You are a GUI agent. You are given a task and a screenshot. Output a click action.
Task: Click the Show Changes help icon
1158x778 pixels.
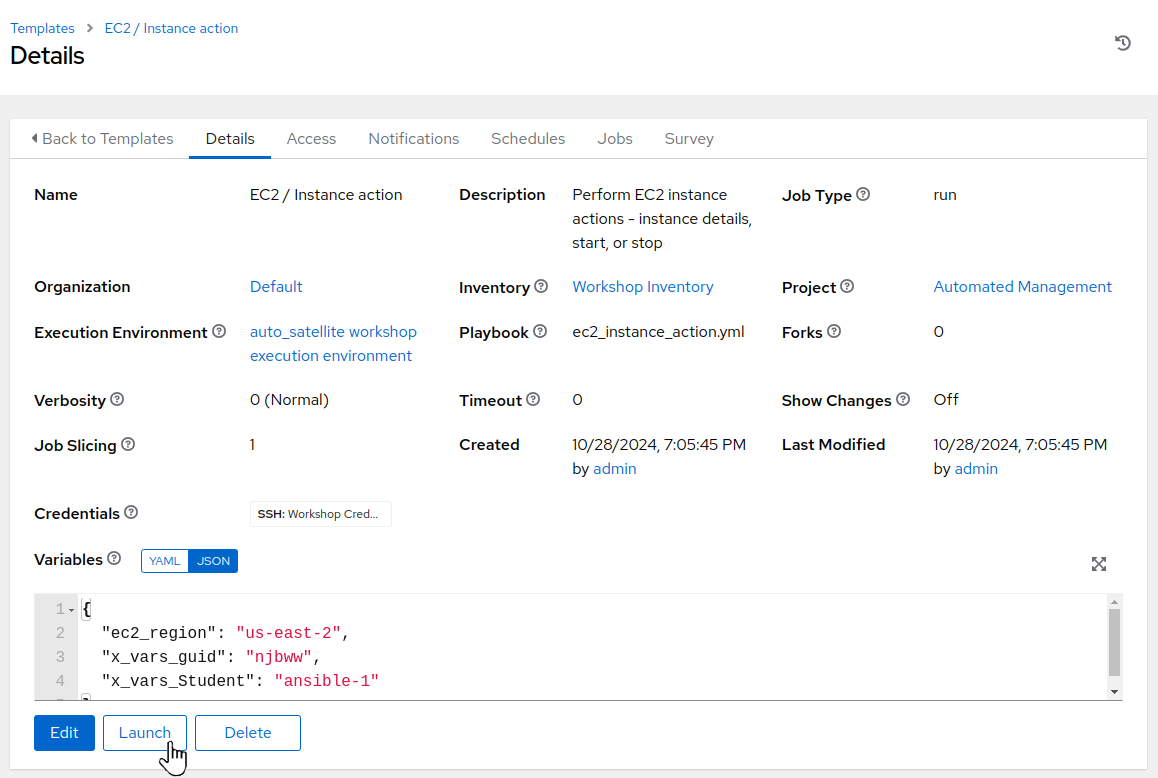(x=902, y=399)
